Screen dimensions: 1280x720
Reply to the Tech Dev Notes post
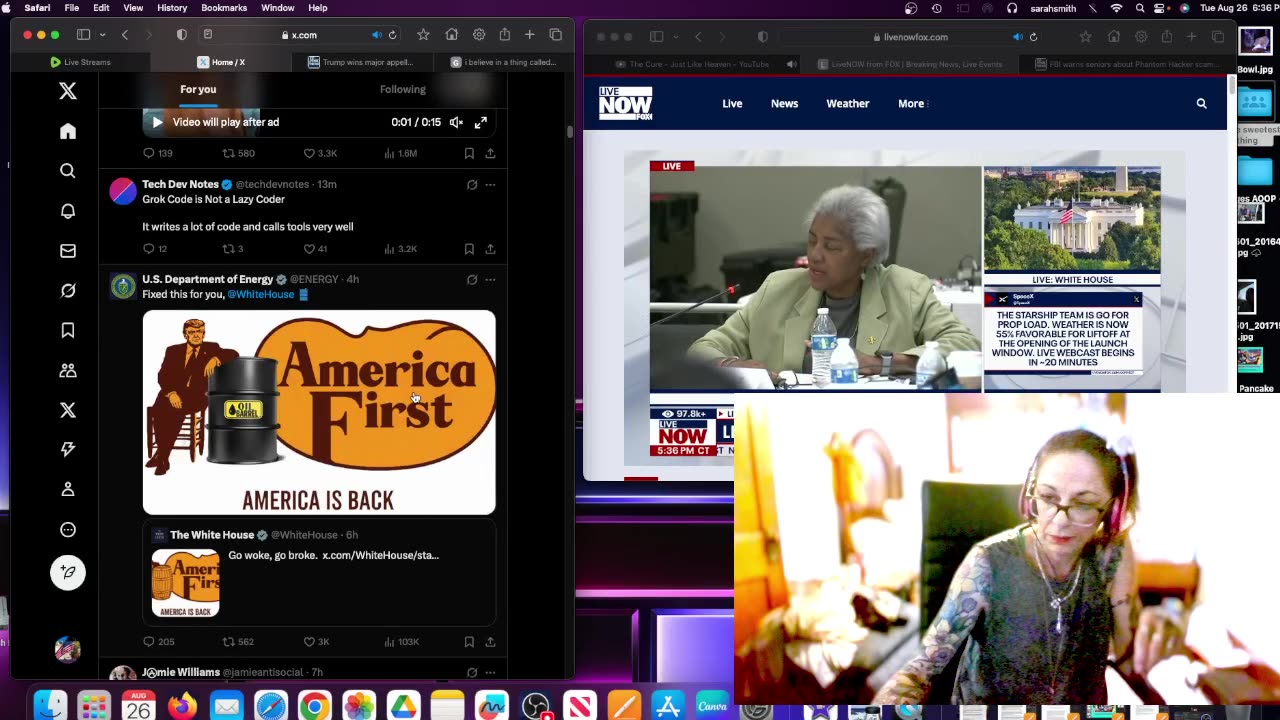149,249
